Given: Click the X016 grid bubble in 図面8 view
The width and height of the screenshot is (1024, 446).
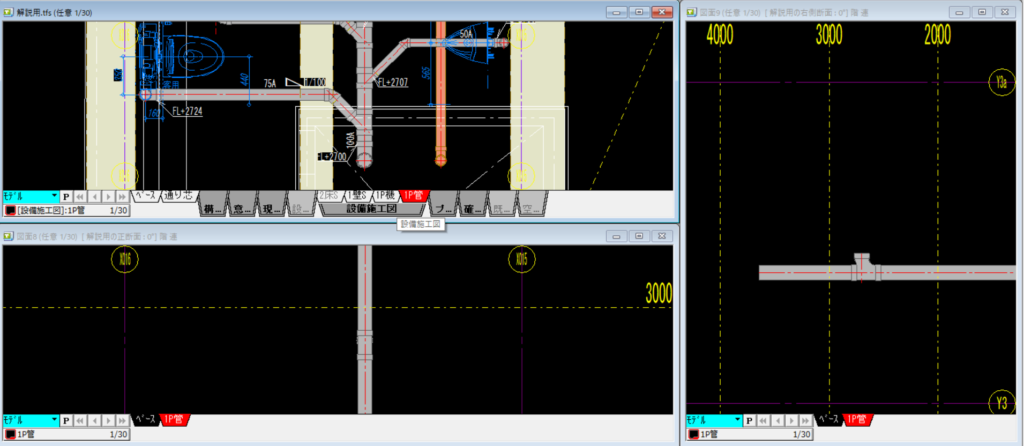Looking at the screenshot, I should pos(124,260).
